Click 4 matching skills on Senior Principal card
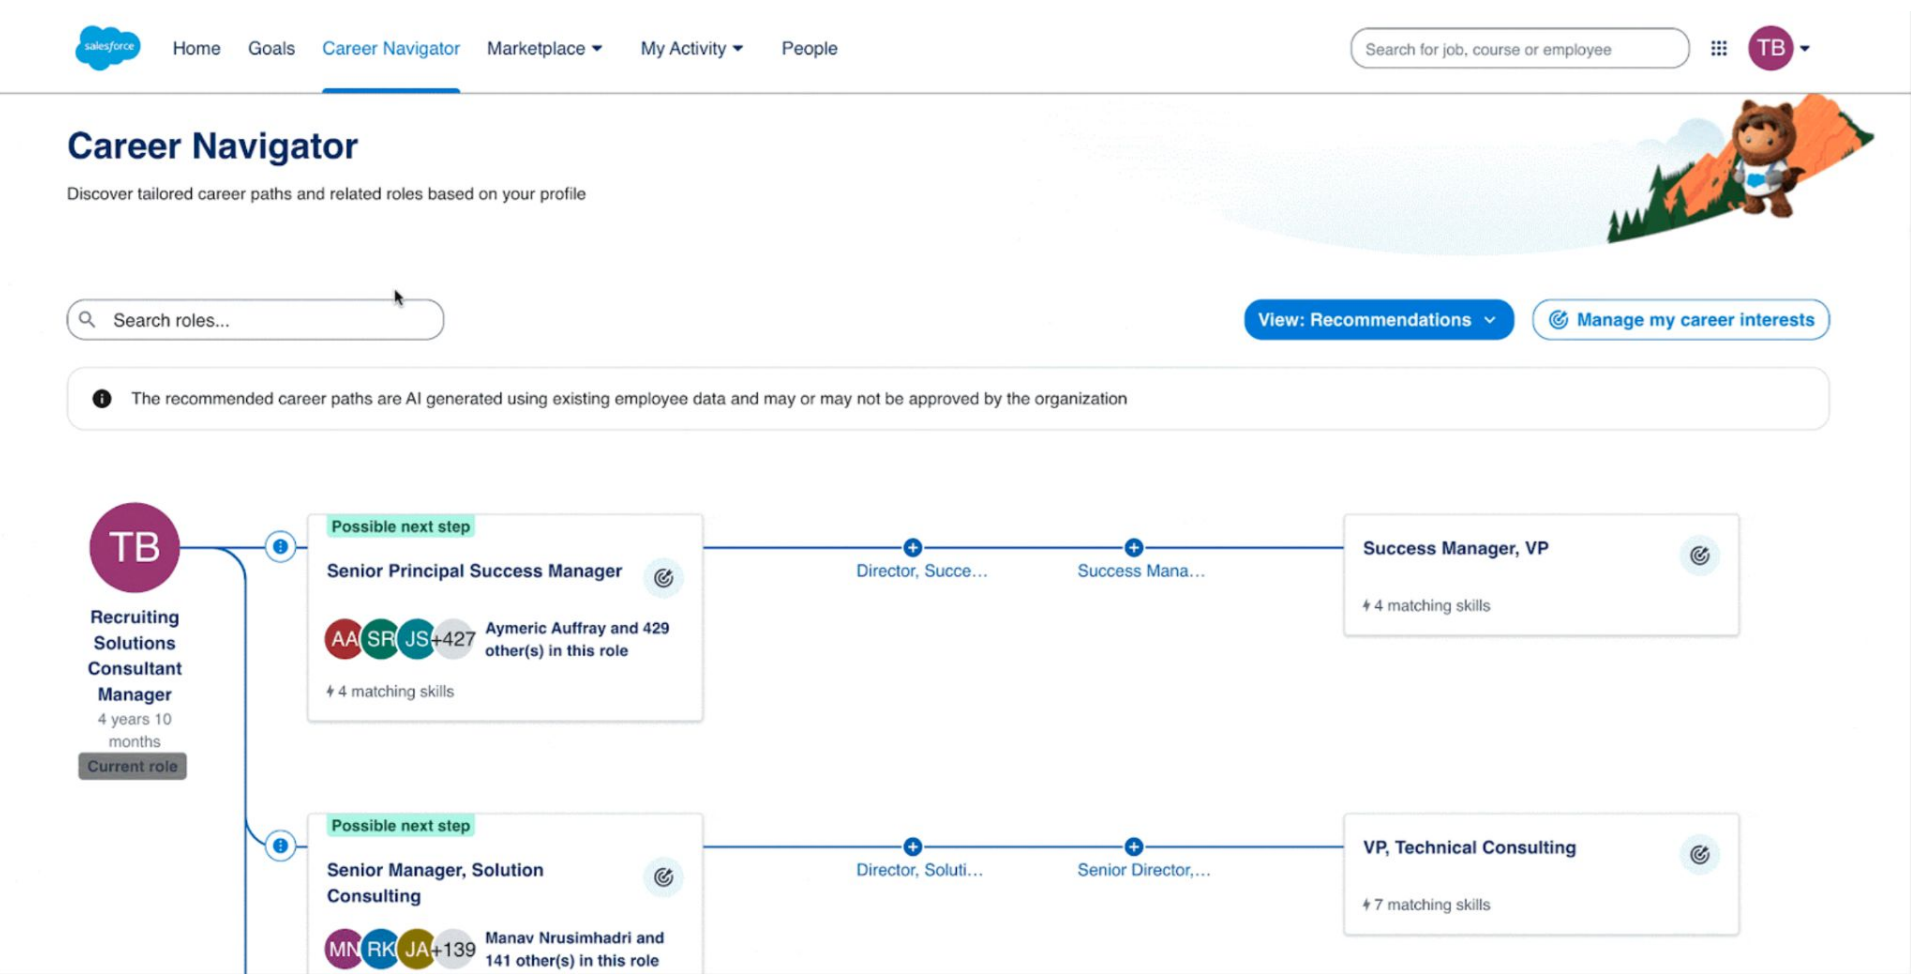1911x974 pixels. pos(390,690)
